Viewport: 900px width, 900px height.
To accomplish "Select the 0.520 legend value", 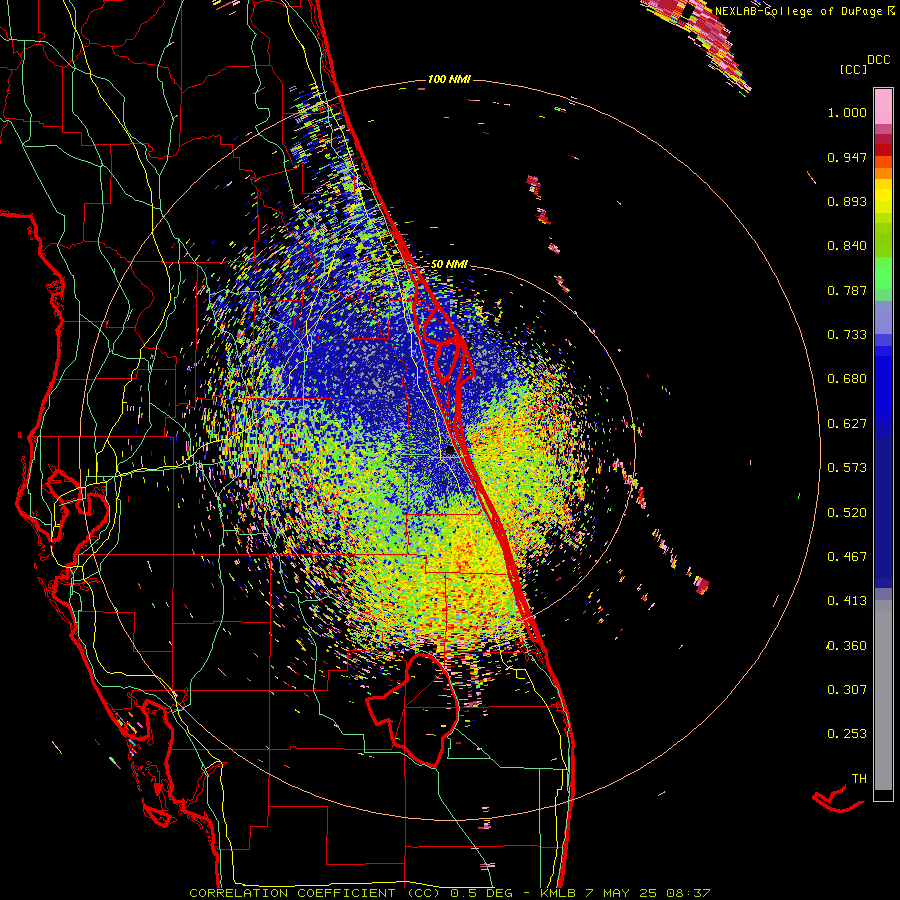I will (847, 513).
